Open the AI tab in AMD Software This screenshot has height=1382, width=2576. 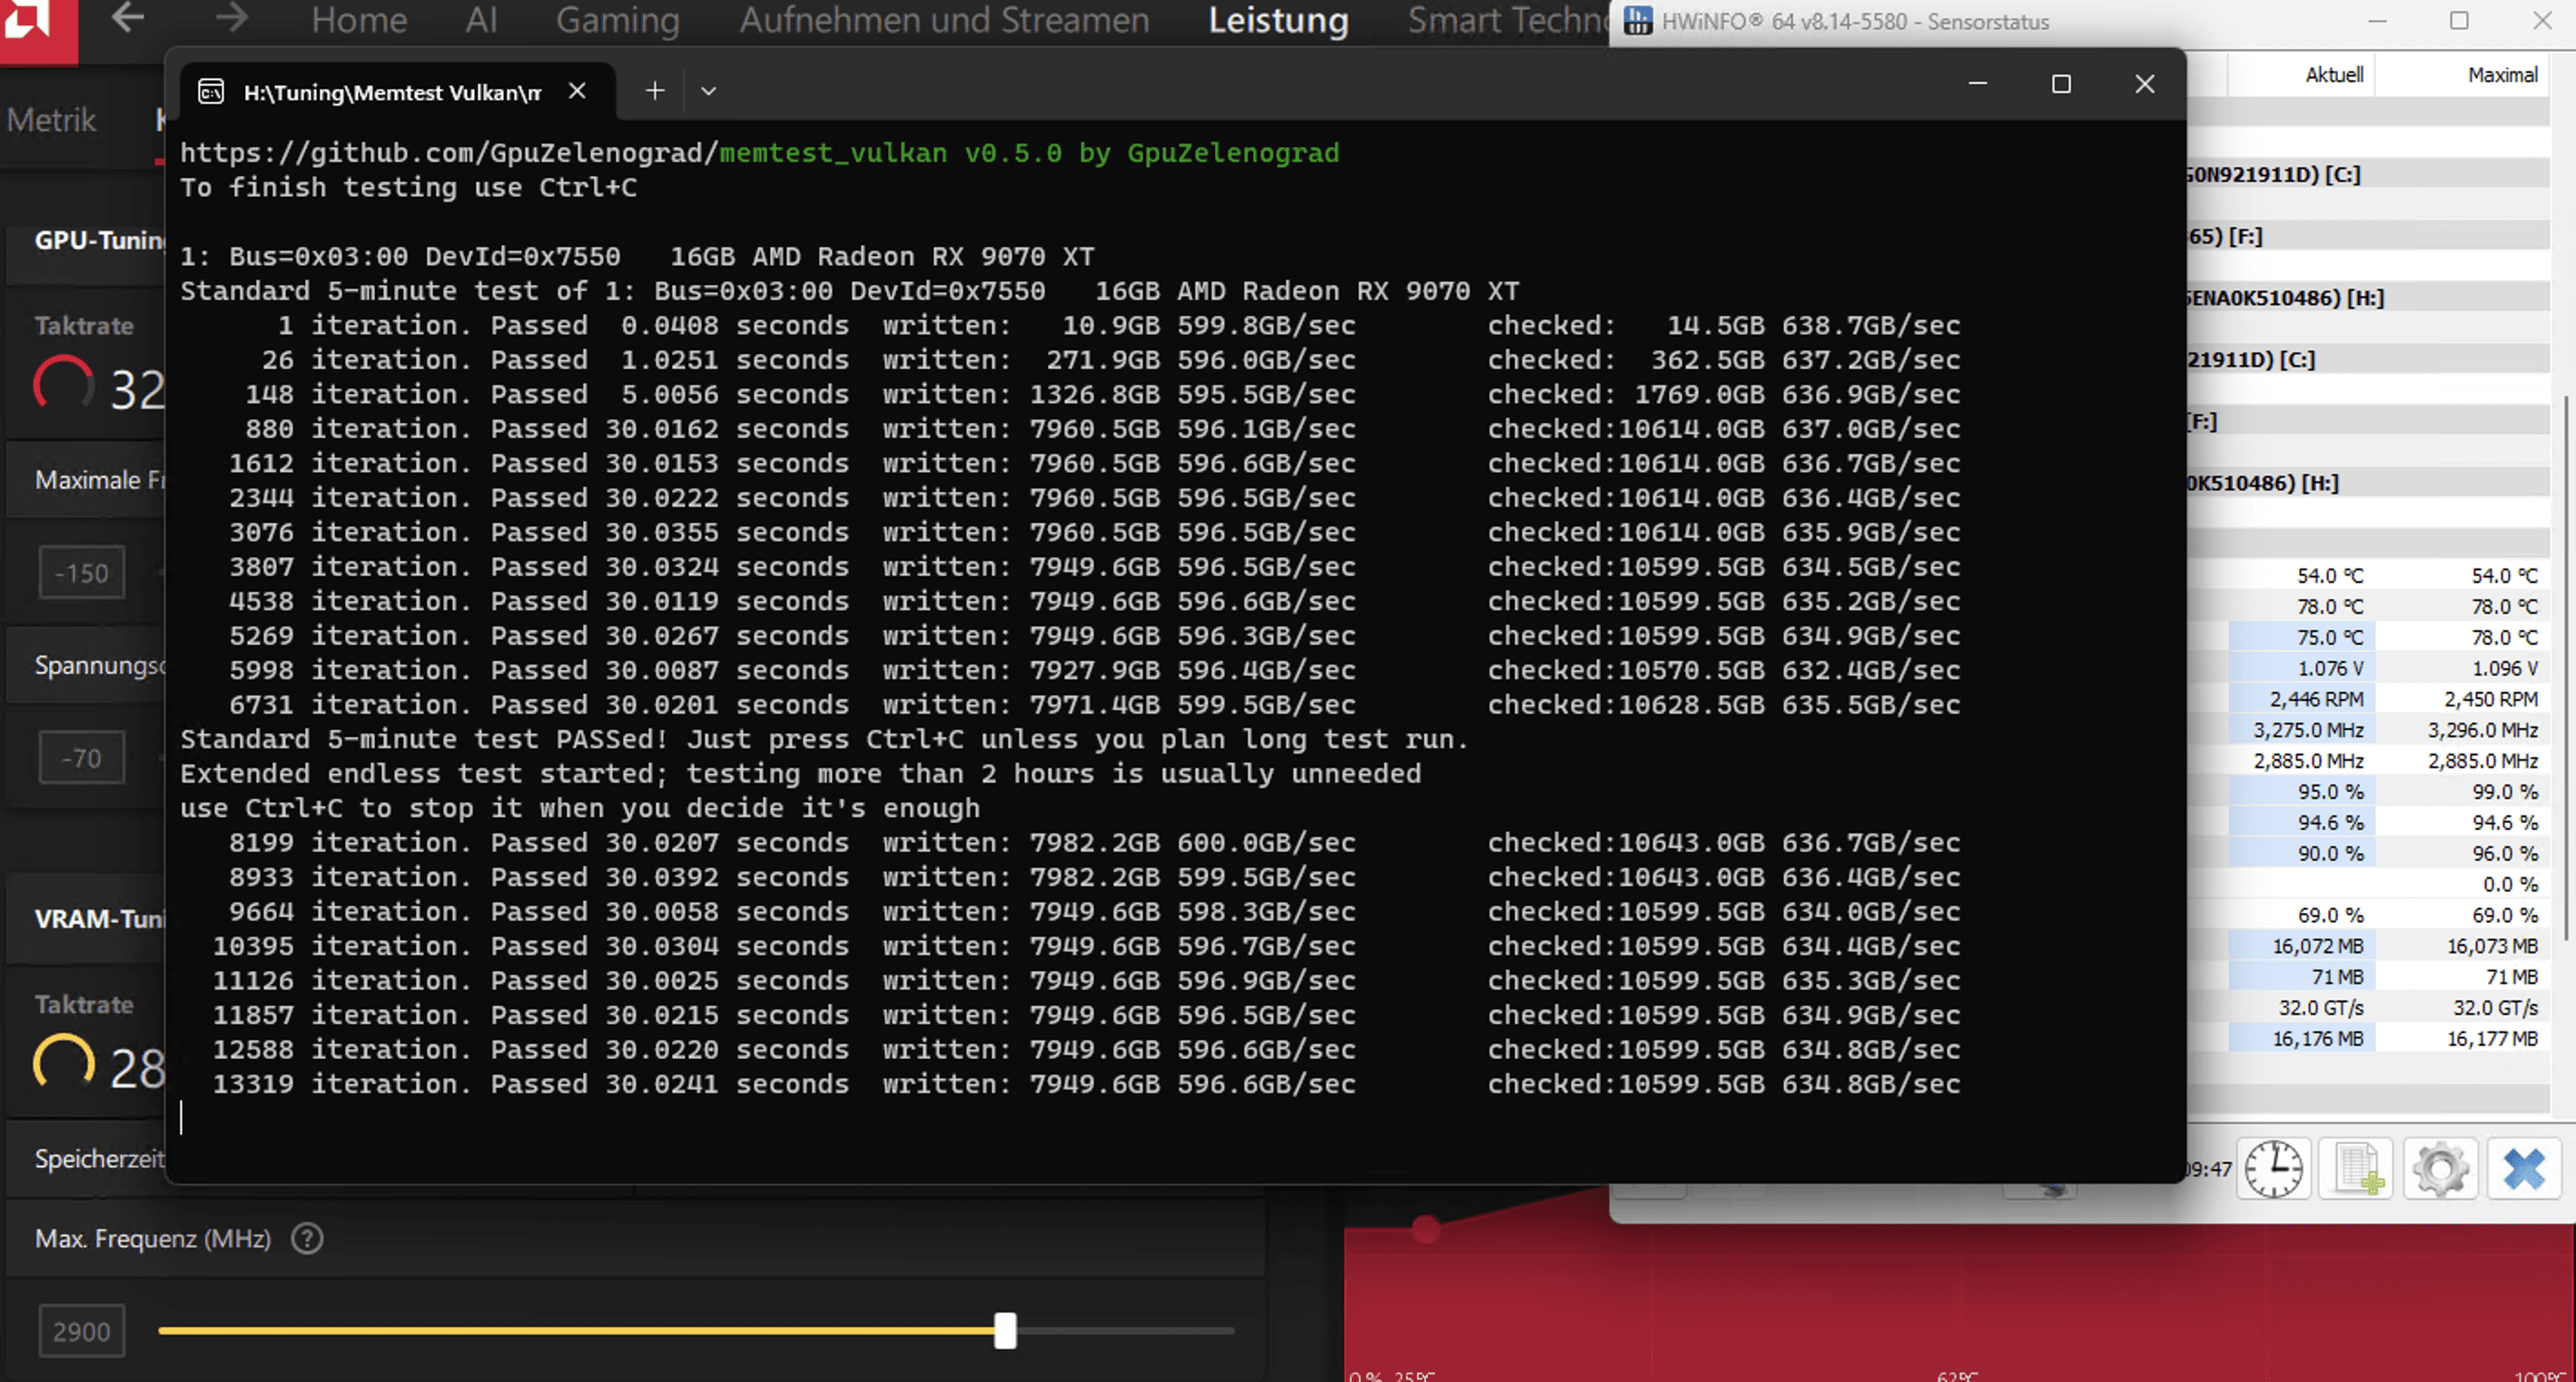[x=481, y=20]
